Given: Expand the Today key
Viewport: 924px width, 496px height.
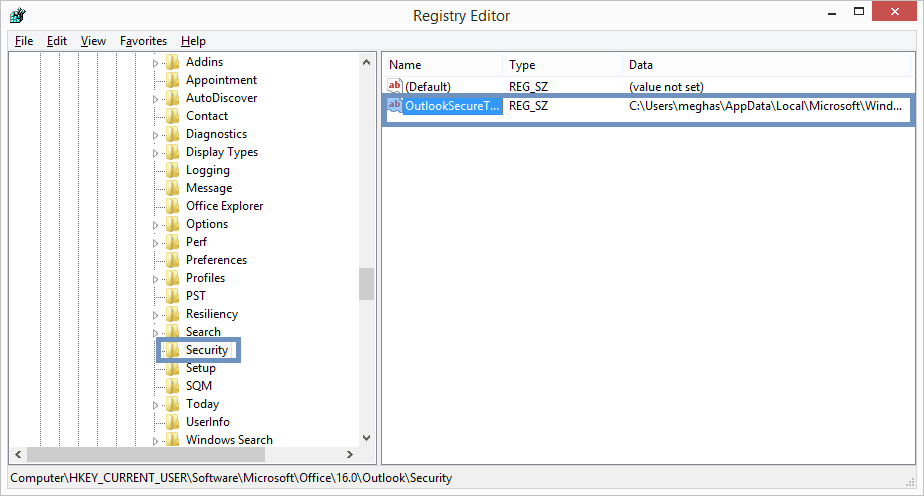Looking at the screenshot, I should [156, 405].
